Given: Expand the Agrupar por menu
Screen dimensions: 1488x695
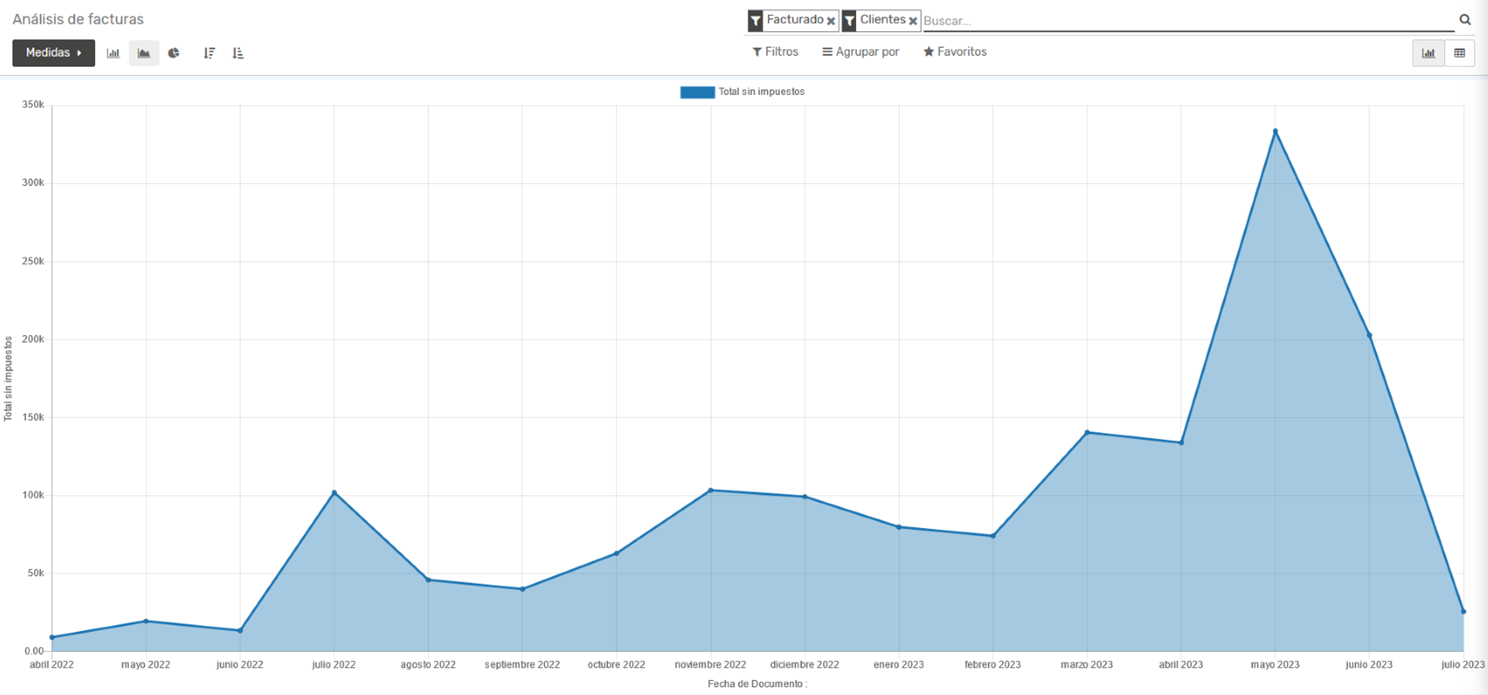Looking at the screenshot, I should tap(860, 52).
